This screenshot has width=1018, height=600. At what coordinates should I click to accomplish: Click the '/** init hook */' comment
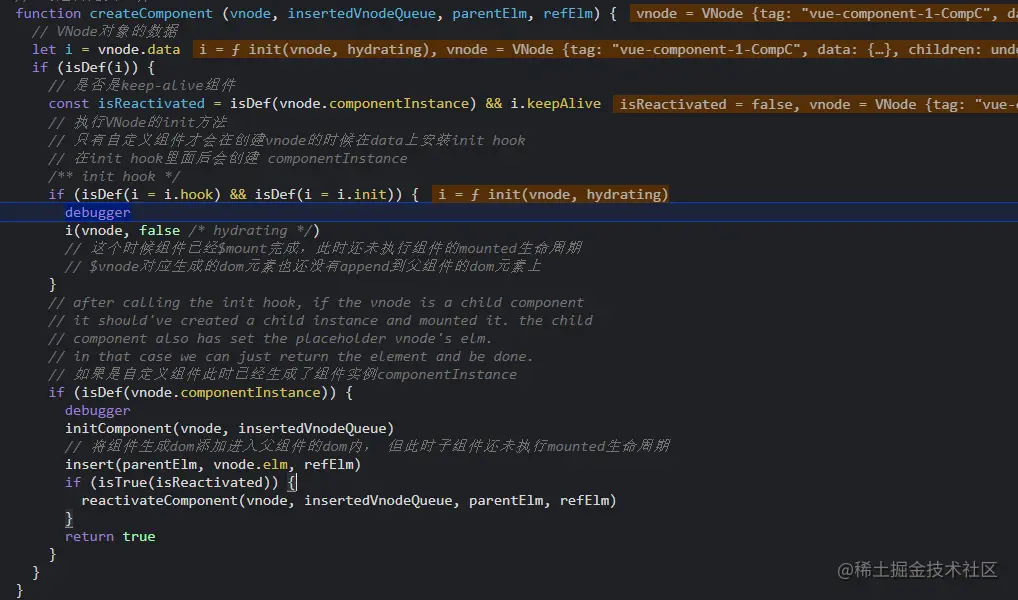[x=114, y=176]
